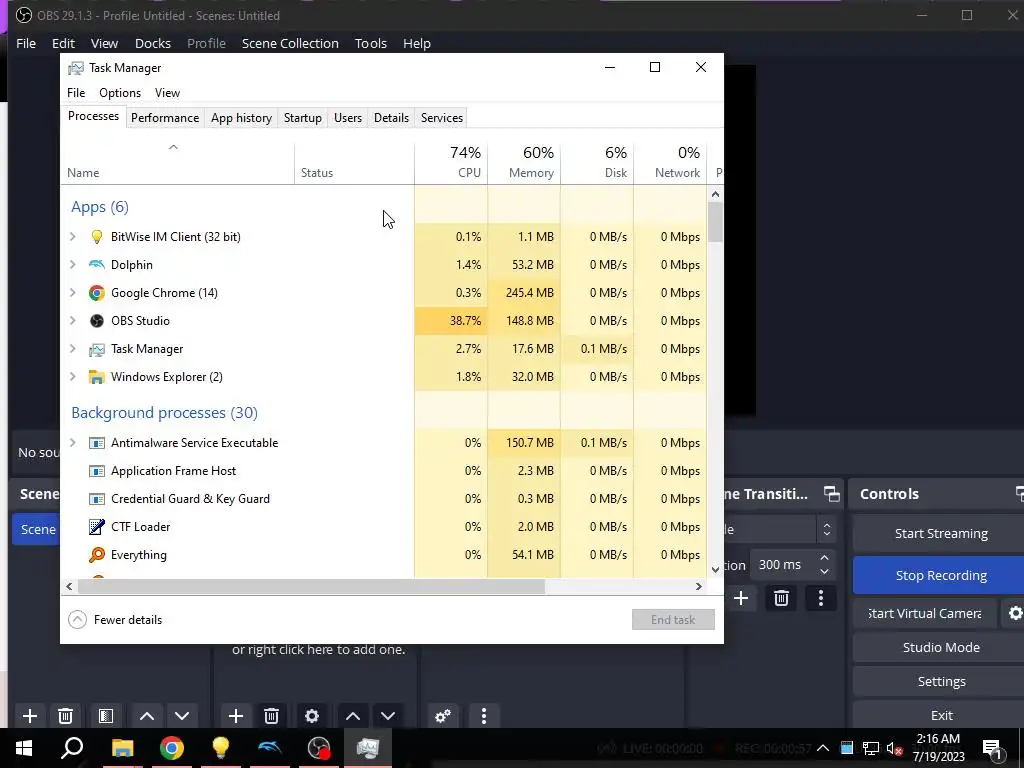Open OBS Scene Collection menu

click(290, 43)
